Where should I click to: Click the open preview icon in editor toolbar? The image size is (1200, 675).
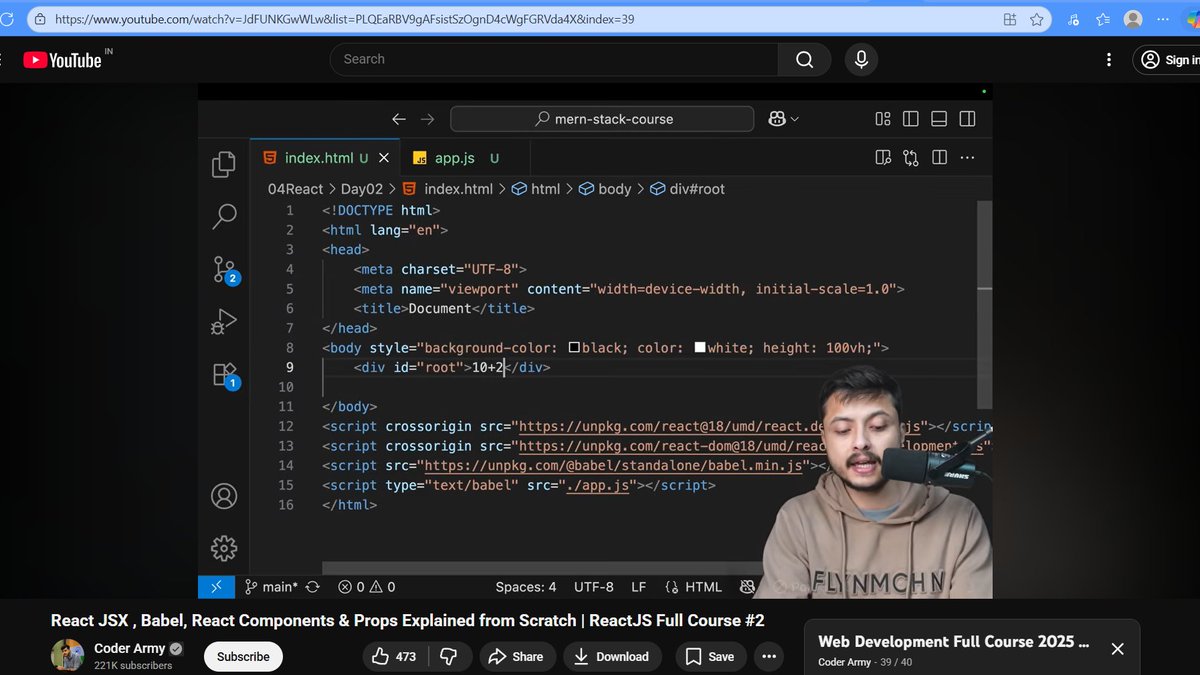pyautogui.click(x=883, y=158)
